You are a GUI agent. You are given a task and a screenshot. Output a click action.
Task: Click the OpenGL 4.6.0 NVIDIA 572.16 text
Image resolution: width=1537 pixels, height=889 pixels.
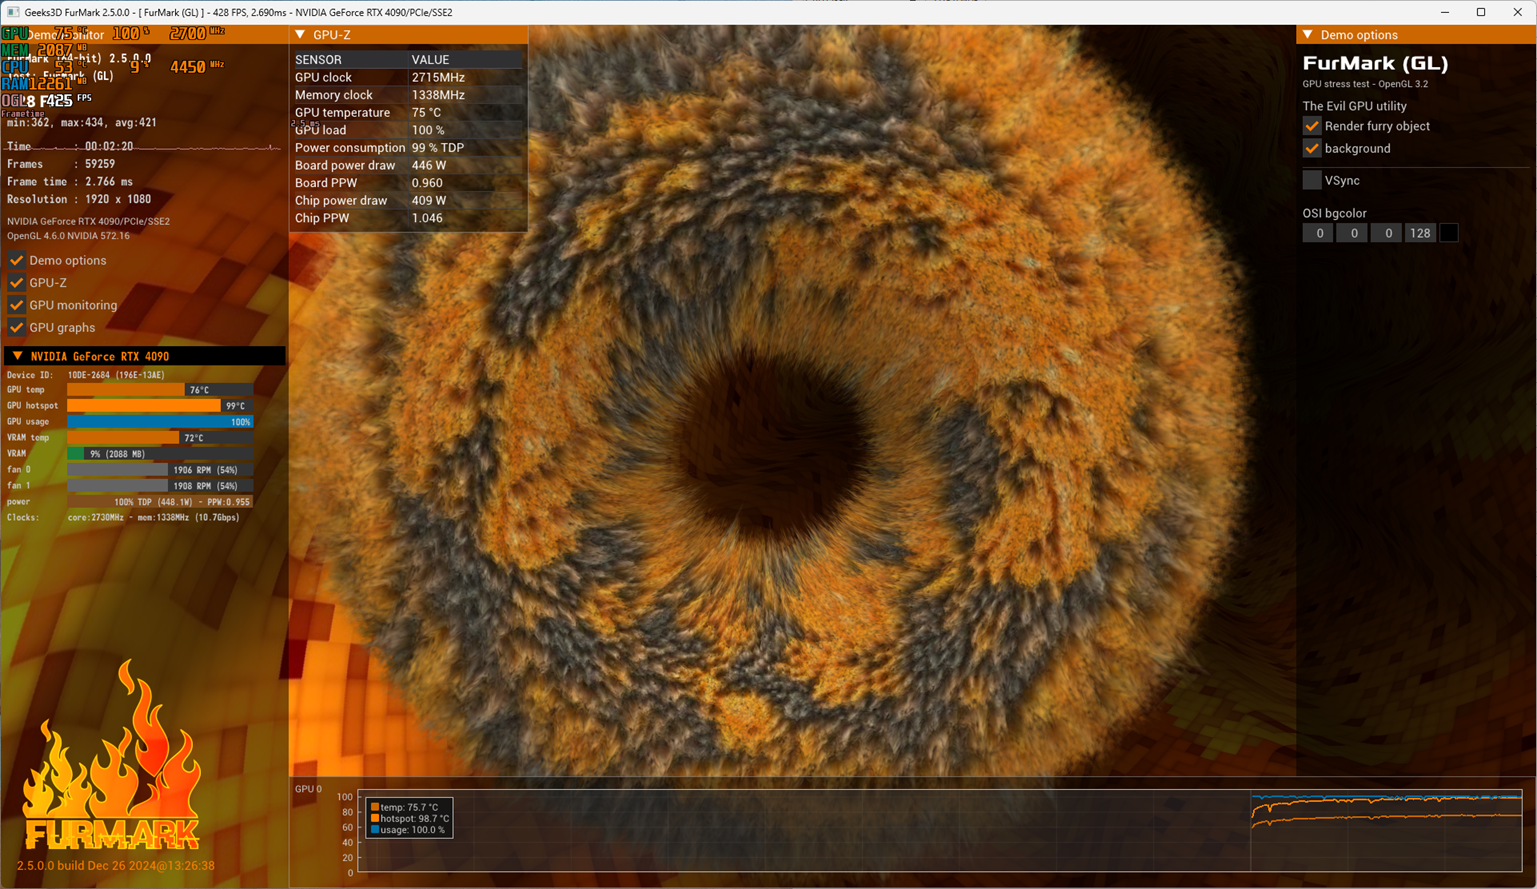coord(68,236)
